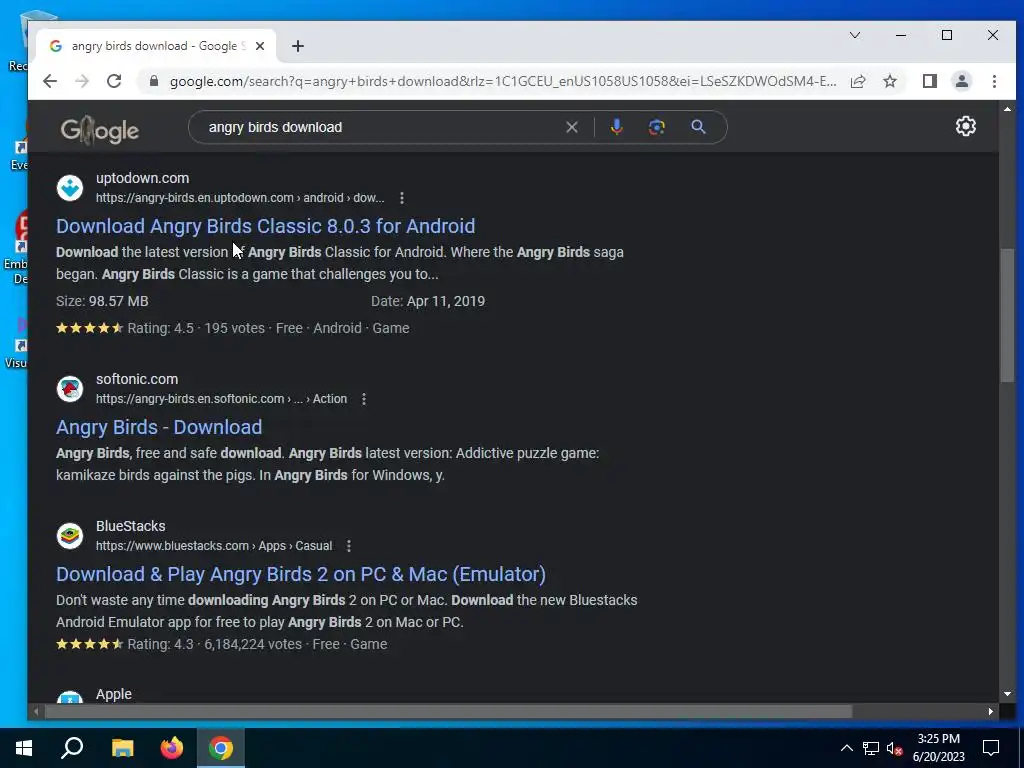Open muted volume tray icon
Viewport: 1024px width, 768px height.
895,748
